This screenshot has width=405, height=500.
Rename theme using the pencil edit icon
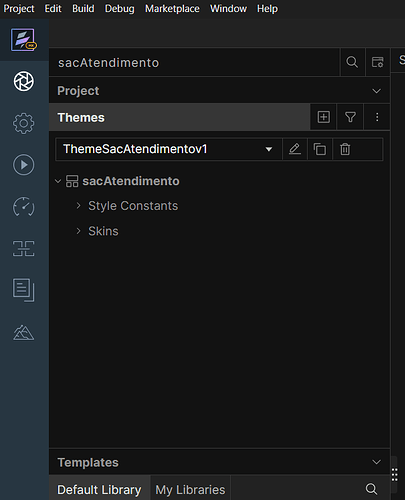click(295, 149)
